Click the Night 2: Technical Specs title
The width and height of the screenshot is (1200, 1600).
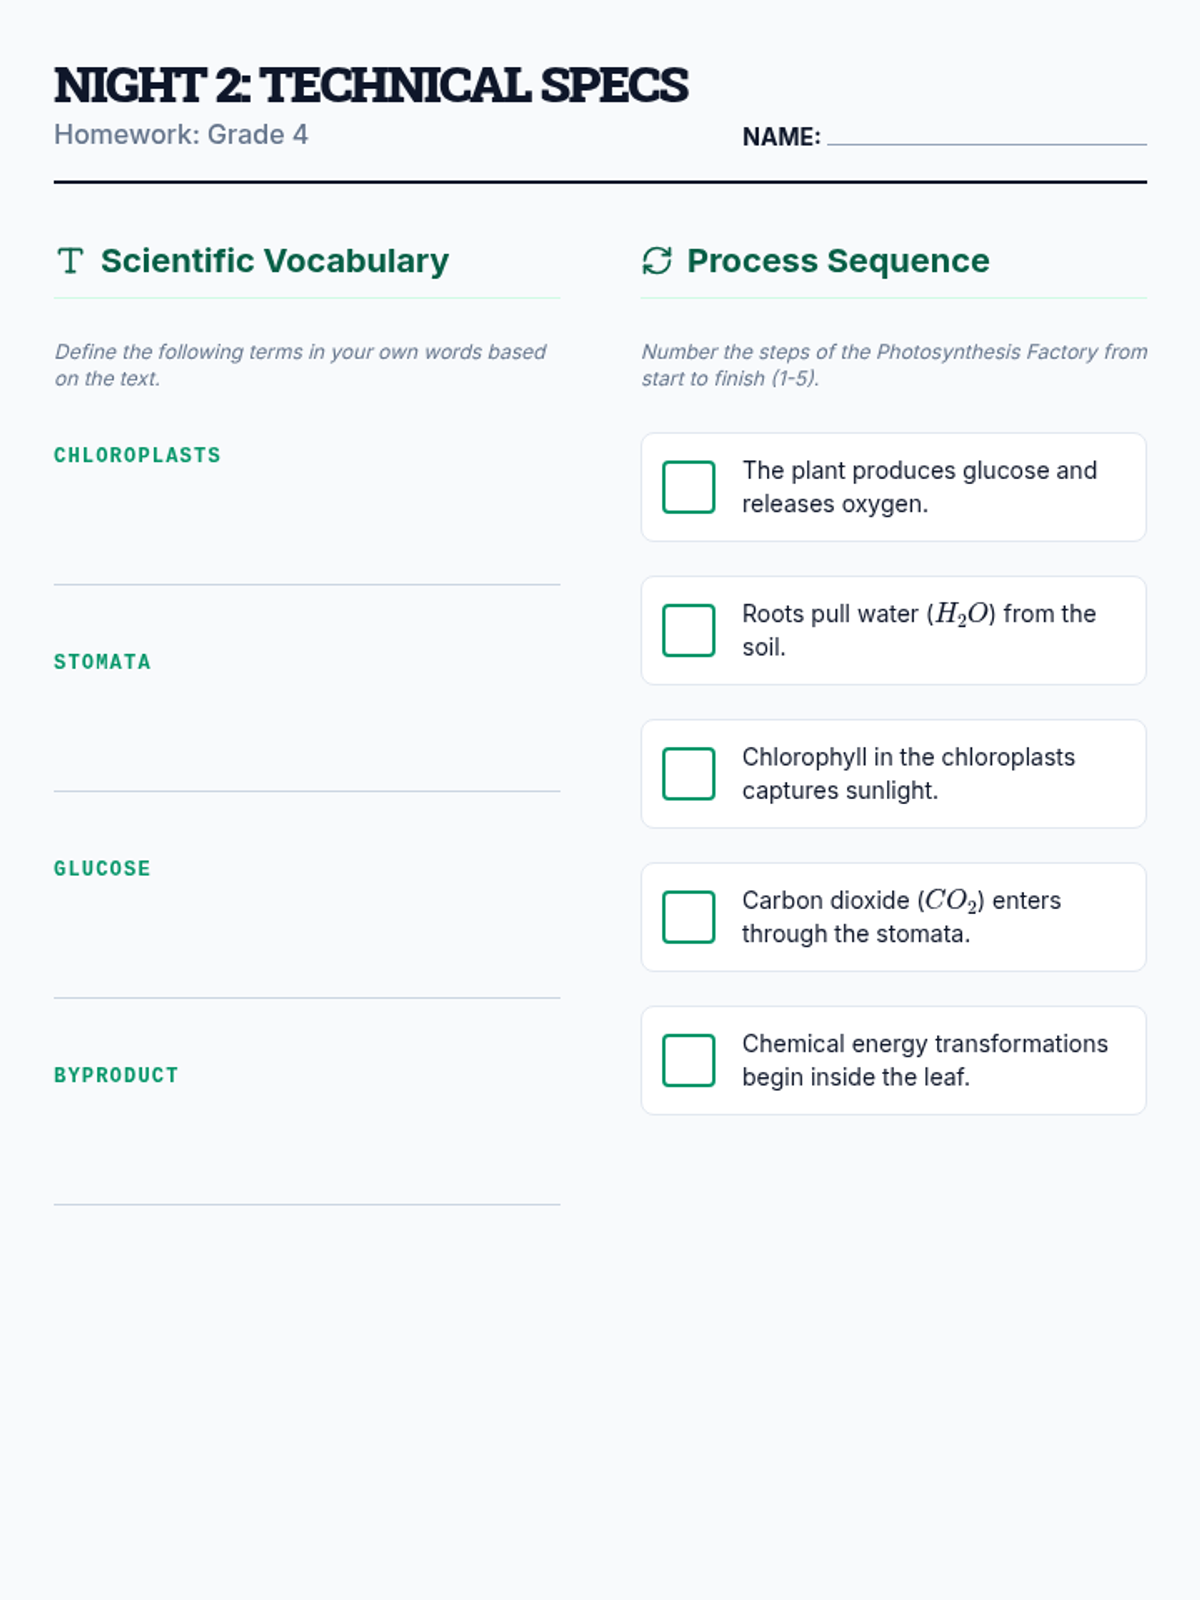pyautogui.click(x=371, y=85)
